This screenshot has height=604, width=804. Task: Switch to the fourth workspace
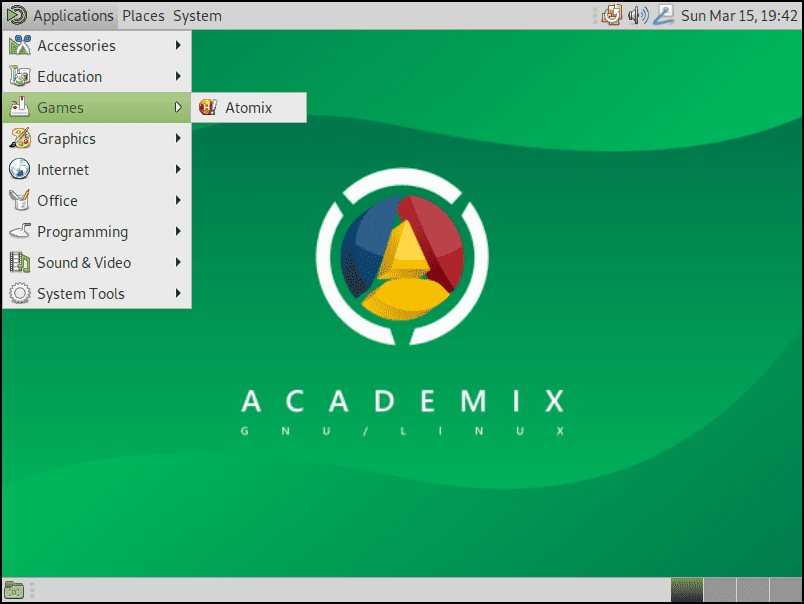(x=786, y=590)
